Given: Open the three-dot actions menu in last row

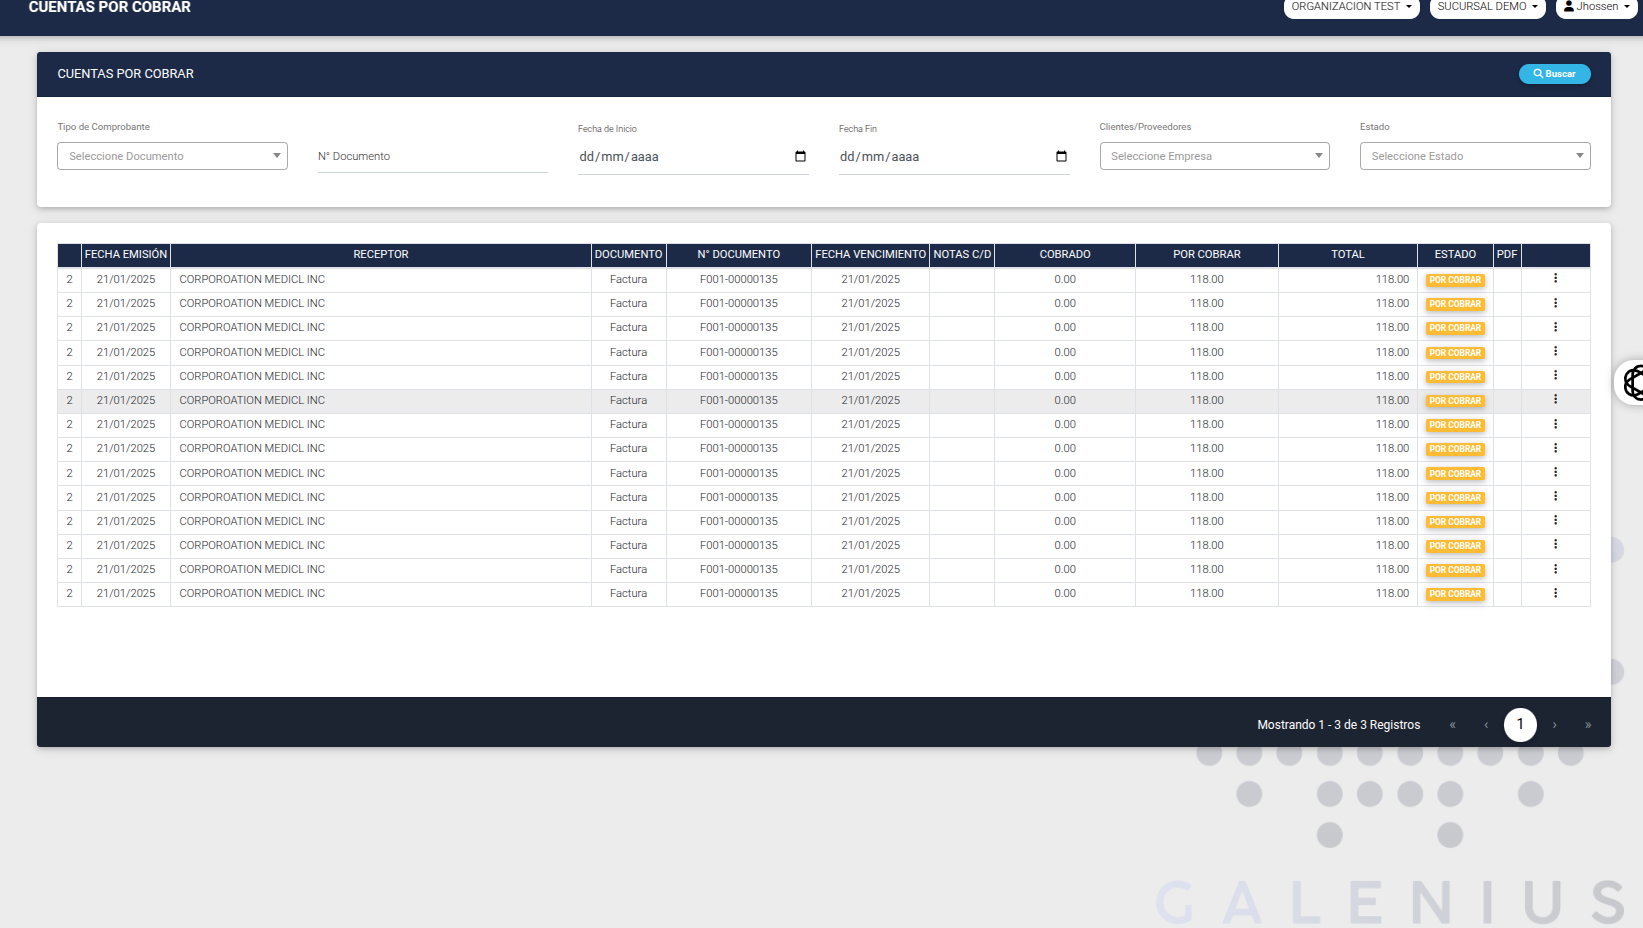Looking at the screenshot, I should point(1555,593).
